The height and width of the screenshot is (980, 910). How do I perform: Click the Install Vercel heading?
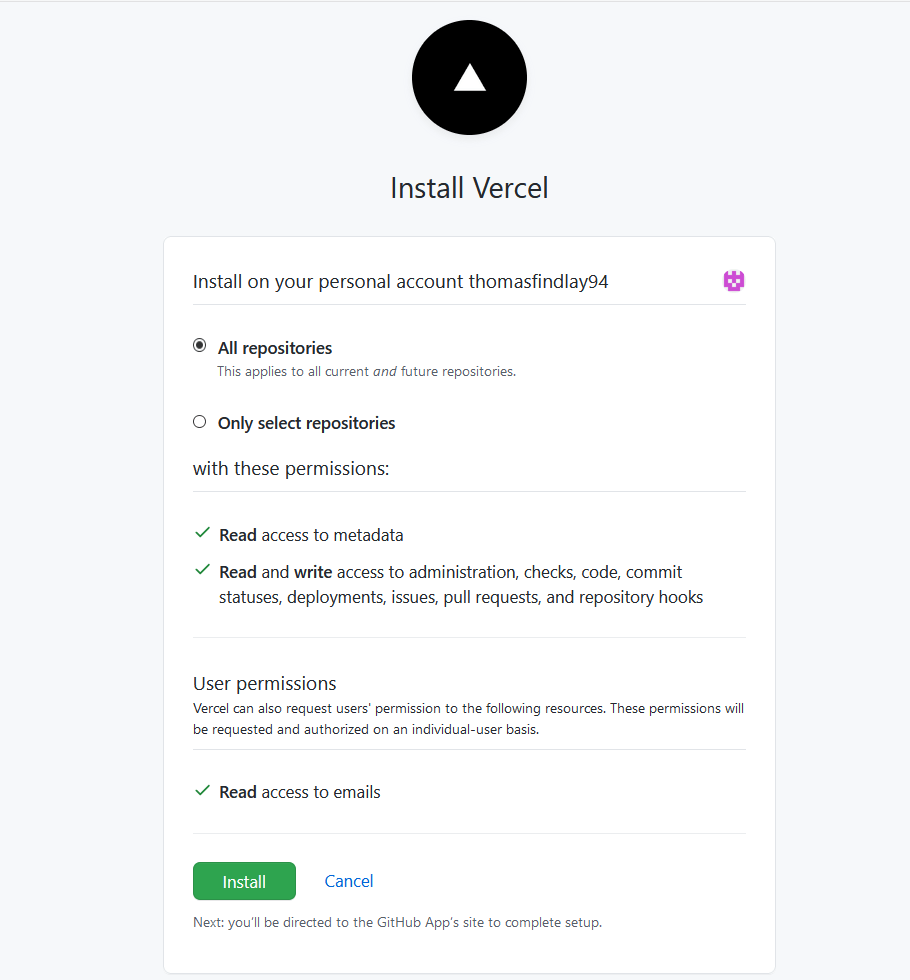[x=469, y=188]
